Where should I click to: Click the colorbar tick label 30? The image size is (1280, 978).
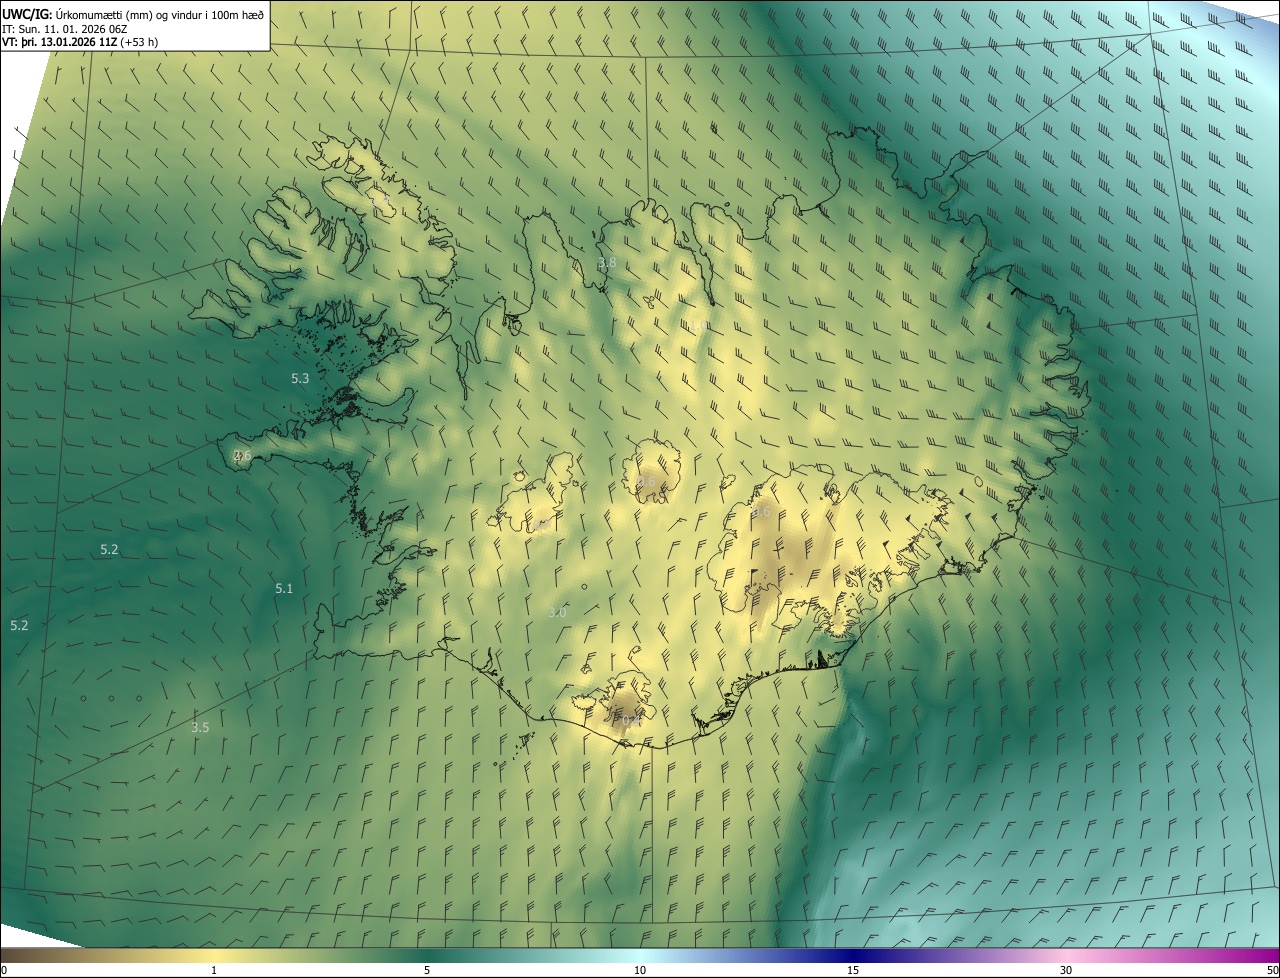1066,971
